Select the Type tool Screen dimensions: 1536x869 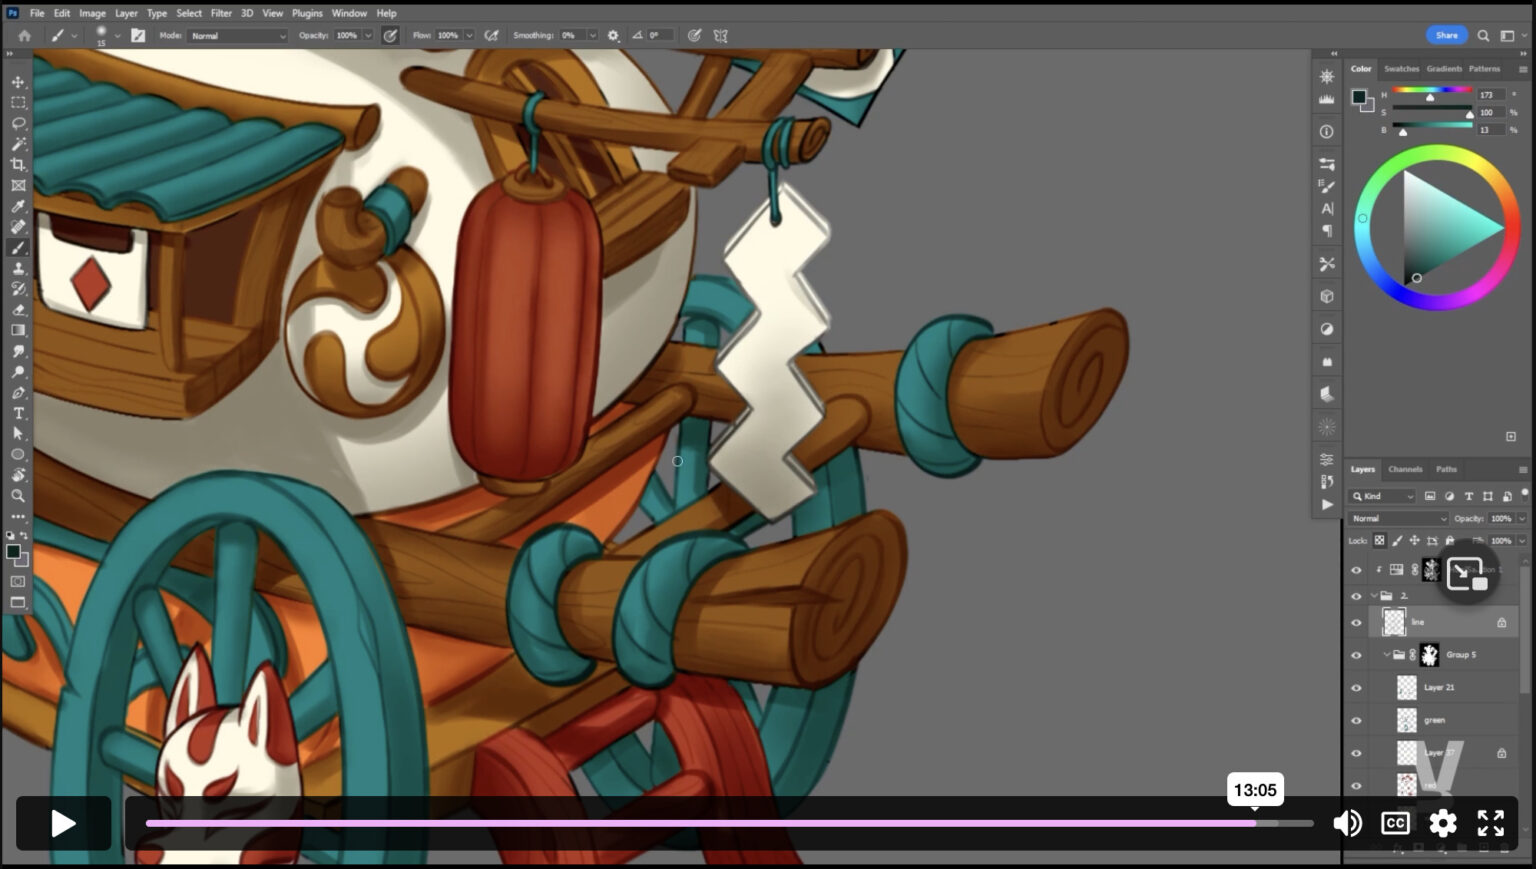(x=18, y=413)
